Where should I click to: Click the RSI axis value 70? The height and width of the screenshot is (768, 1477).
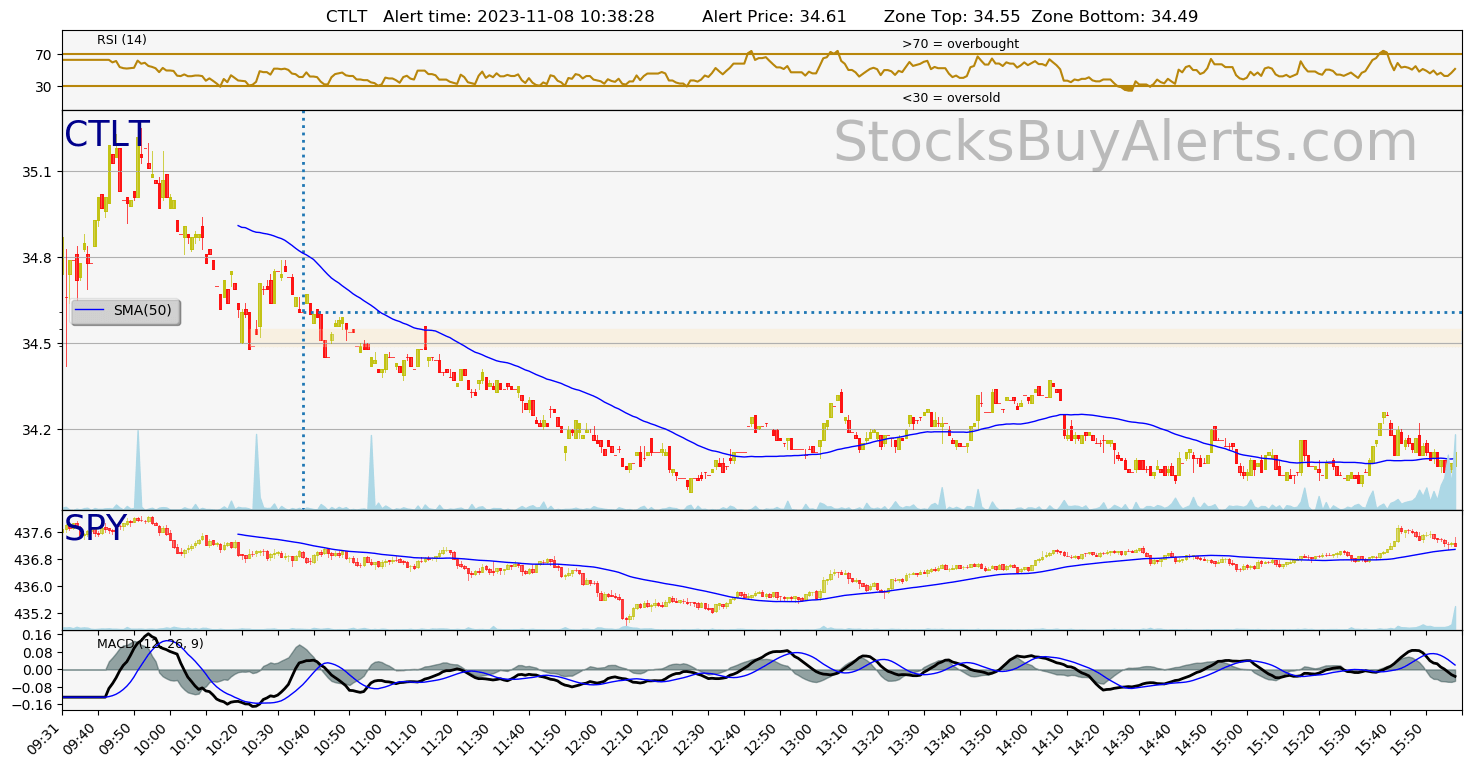(x=43, y=55)
